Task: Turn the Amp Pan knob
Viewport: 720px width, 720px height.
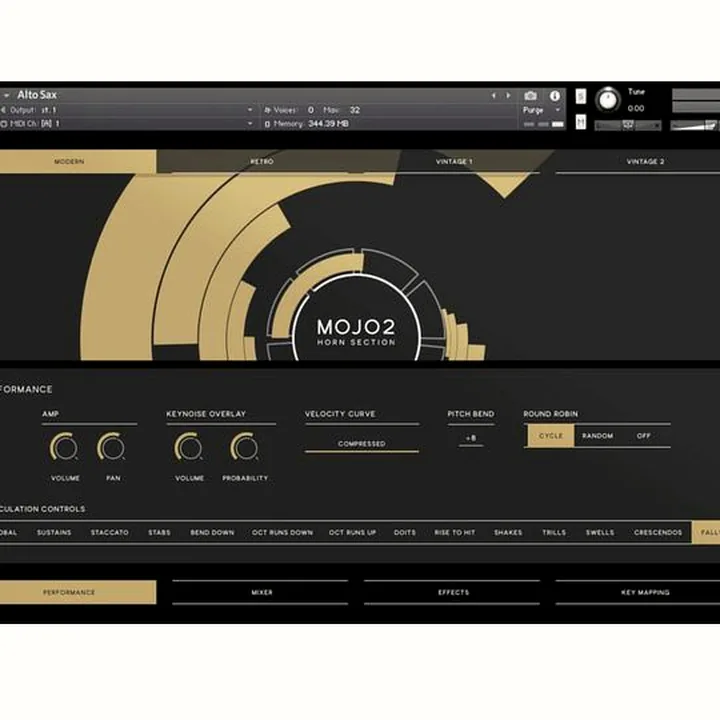Action: pyautogui.click(x=112, y=447)
